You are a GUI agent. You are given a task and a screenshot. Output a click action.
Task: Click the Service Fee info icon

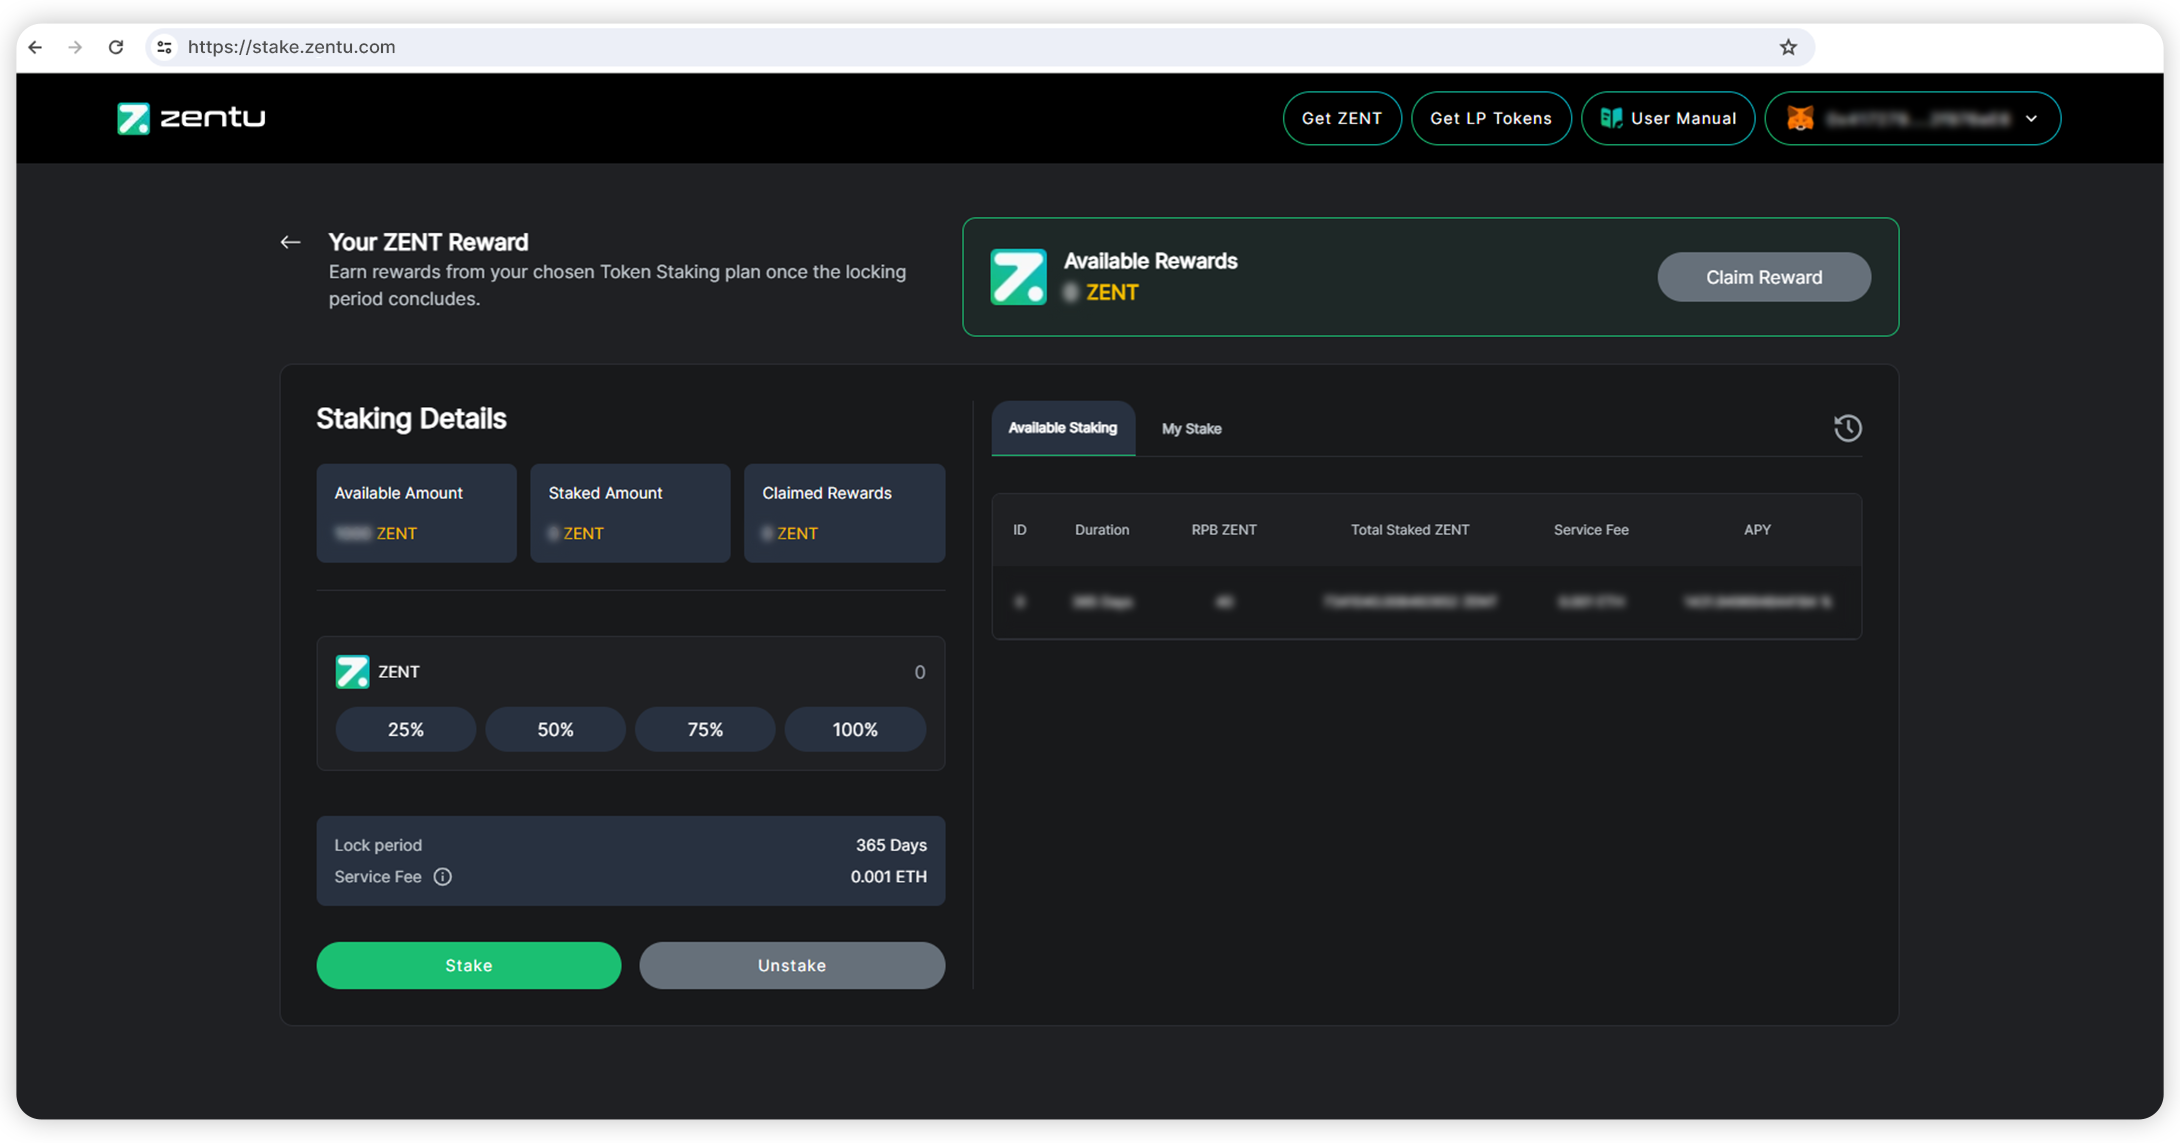[443, 877]
